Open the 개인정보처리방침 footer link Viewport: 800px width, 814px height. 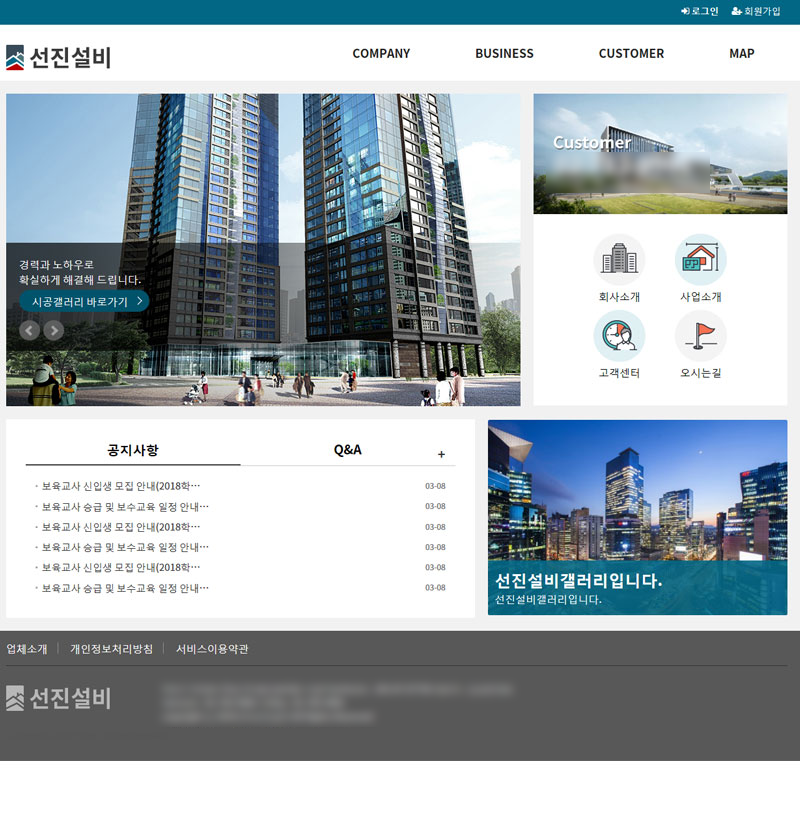(x=111, y=649)
